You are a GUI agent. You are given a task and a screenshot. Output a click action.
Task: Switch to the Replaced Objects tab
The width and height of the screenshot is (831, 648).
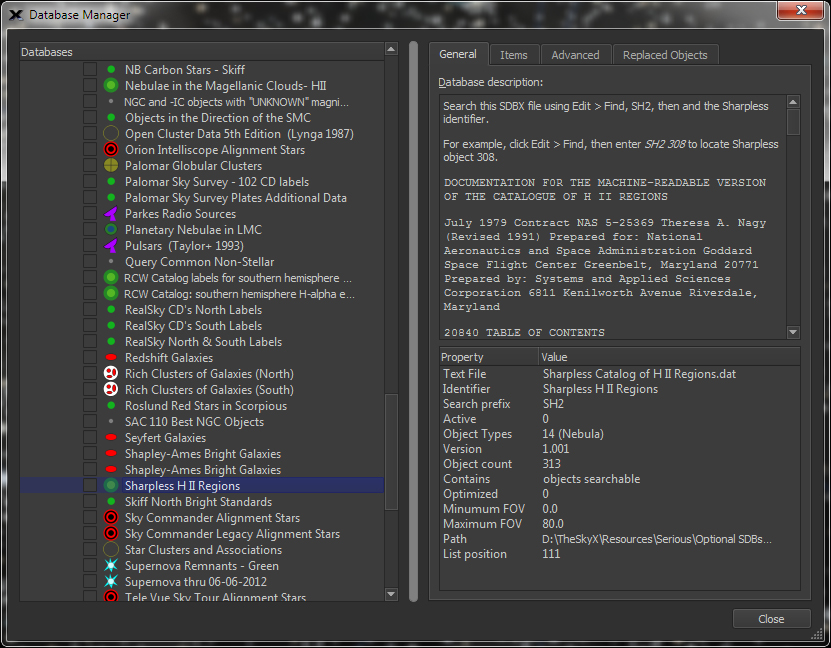[665, 55]
